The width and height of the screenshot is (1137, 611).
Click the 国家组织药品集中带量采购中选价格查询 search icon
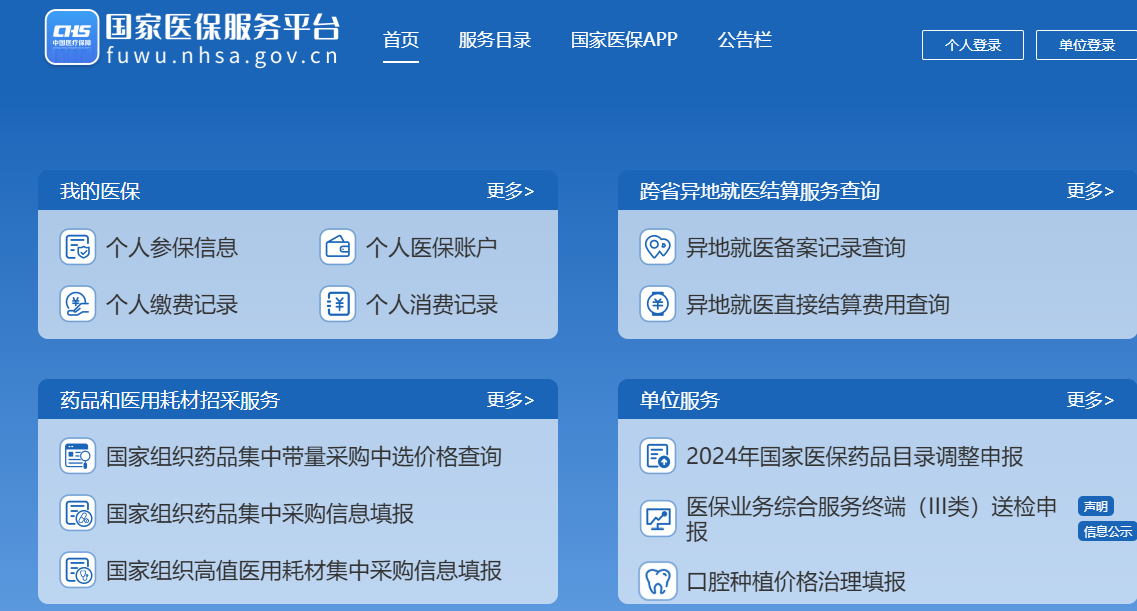pyautogui.click(x=78, y=457)
